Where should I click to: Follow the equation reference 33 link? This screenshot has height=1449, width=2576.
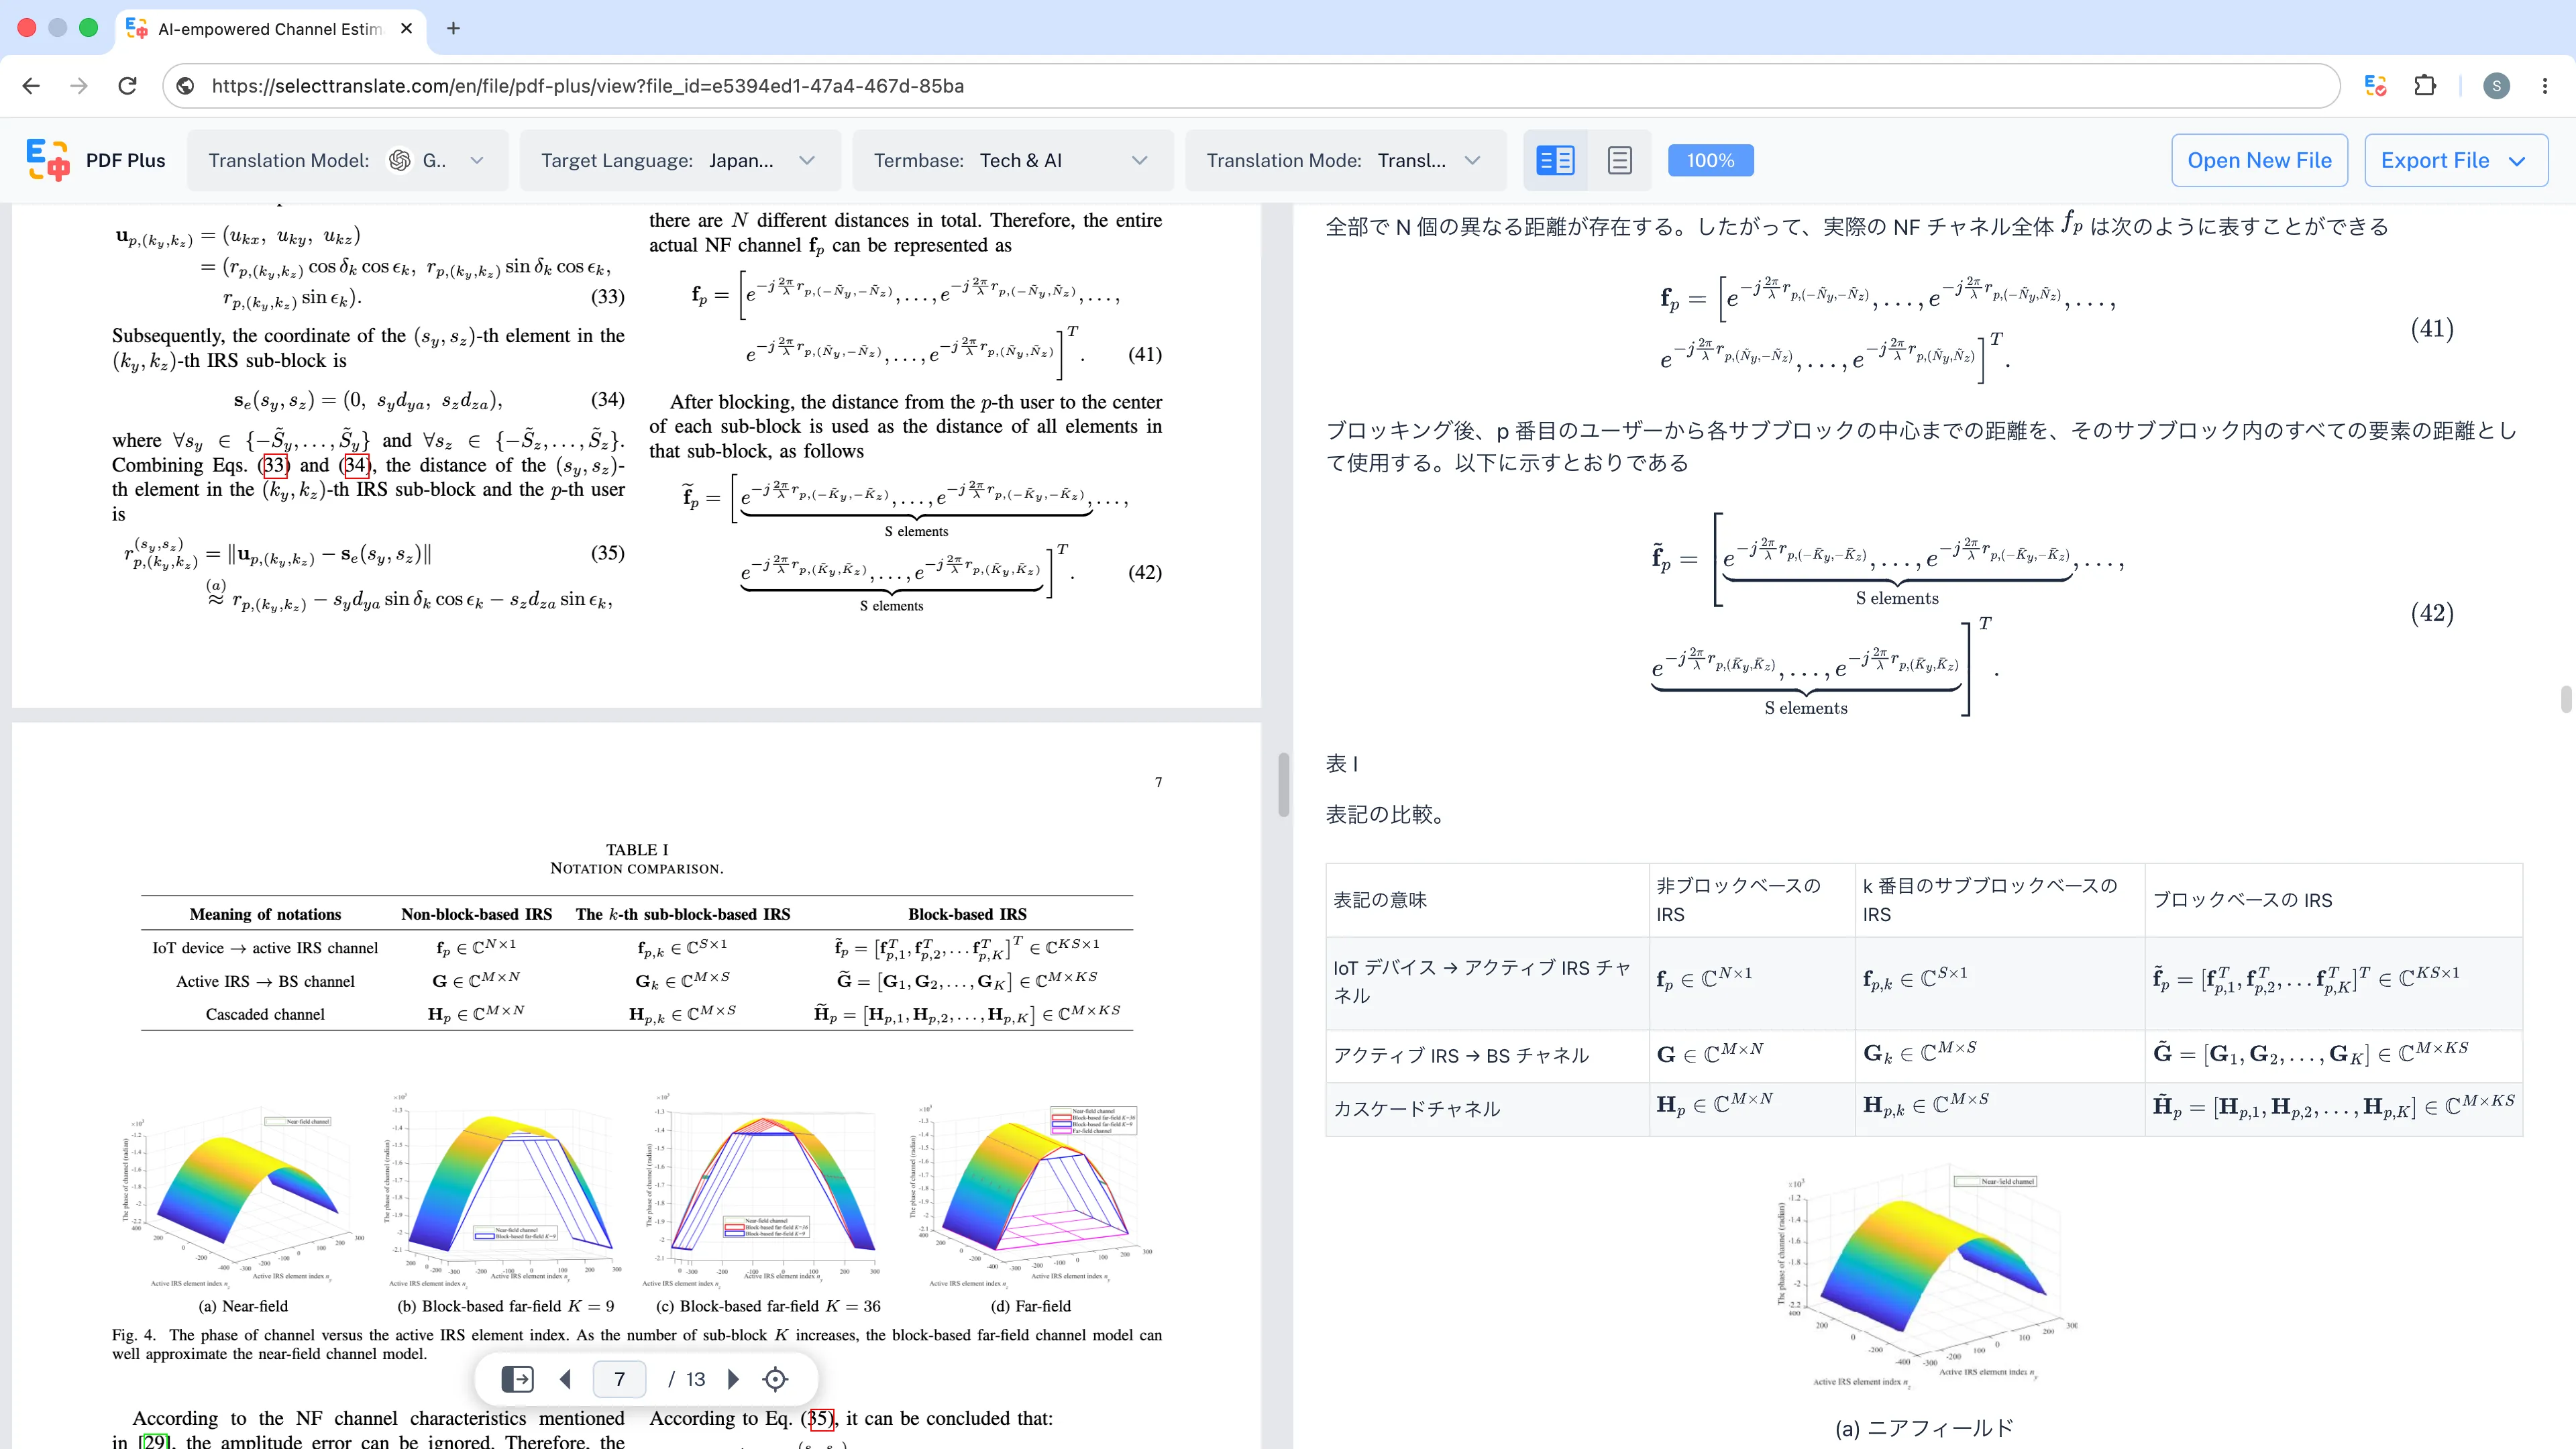275,465
